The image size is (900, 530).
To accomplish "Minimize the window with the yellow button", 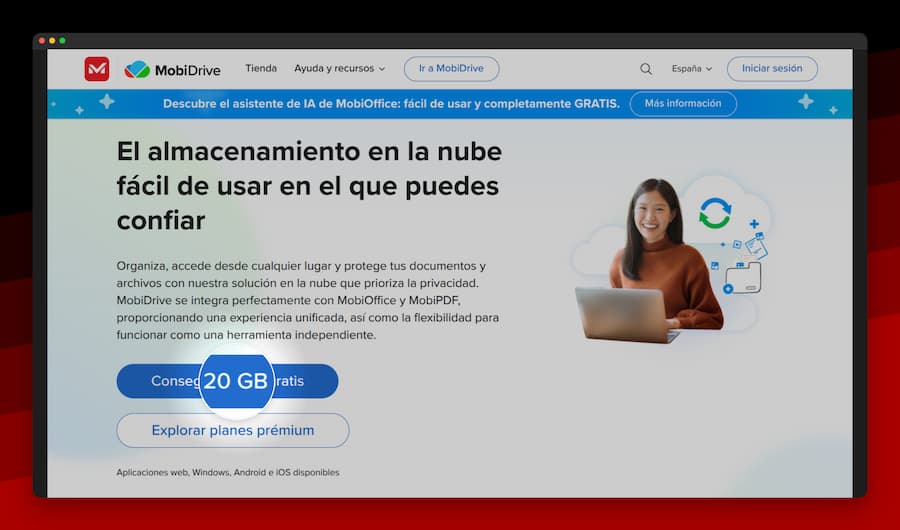I will coord(52,41).
